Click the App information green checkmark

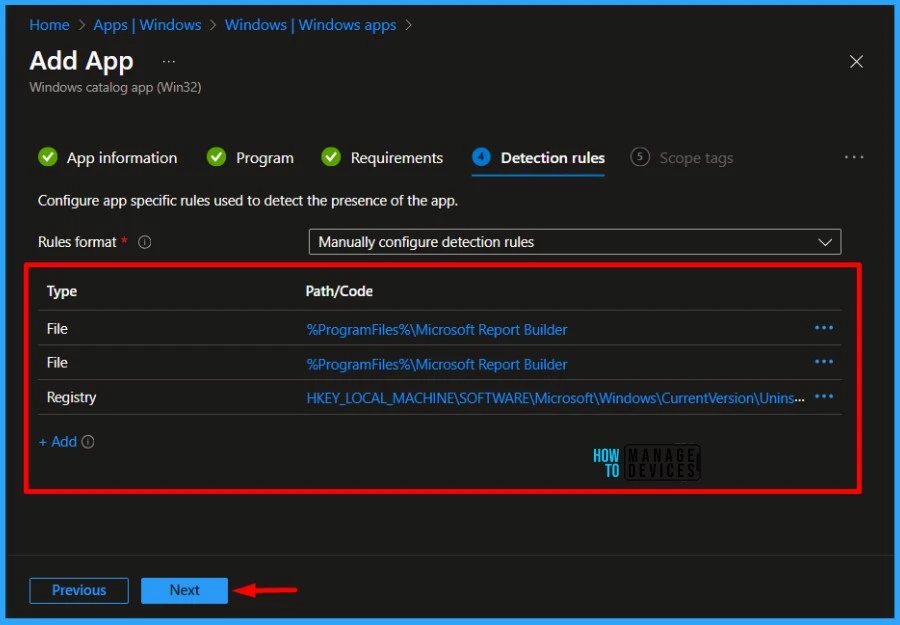(x=48, y=157)
